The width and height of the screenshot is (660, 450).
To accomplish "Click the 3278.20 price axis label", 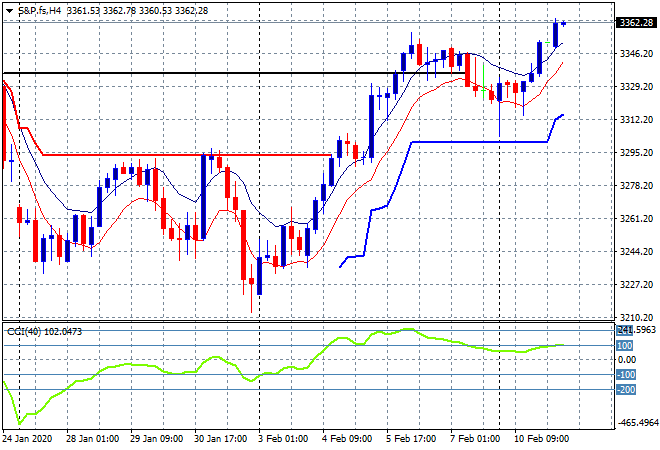I will pyautogui.click(x=636, y=186).
